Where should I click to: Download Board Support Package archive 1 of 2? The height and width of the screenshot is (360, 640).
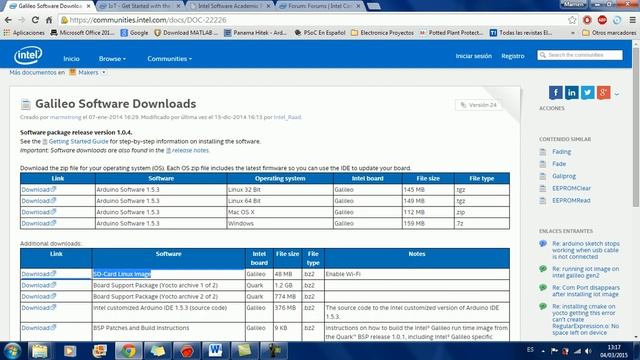[39, 285]
